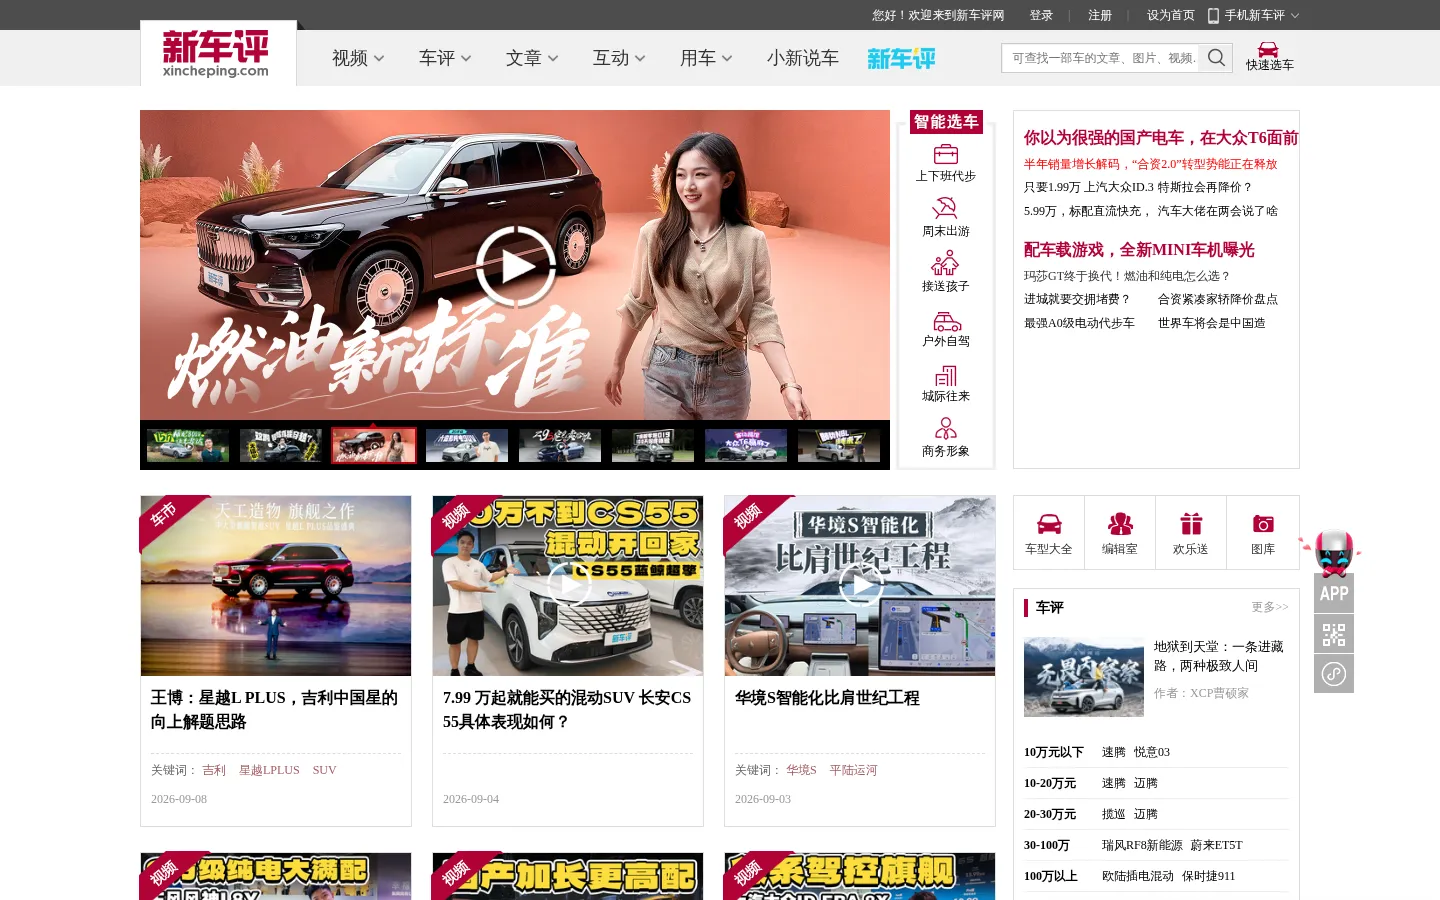This screenshot has height=900, width=1440.
Task: Play the 华境S智能化 video card
Action: click(x=860, y=586)
